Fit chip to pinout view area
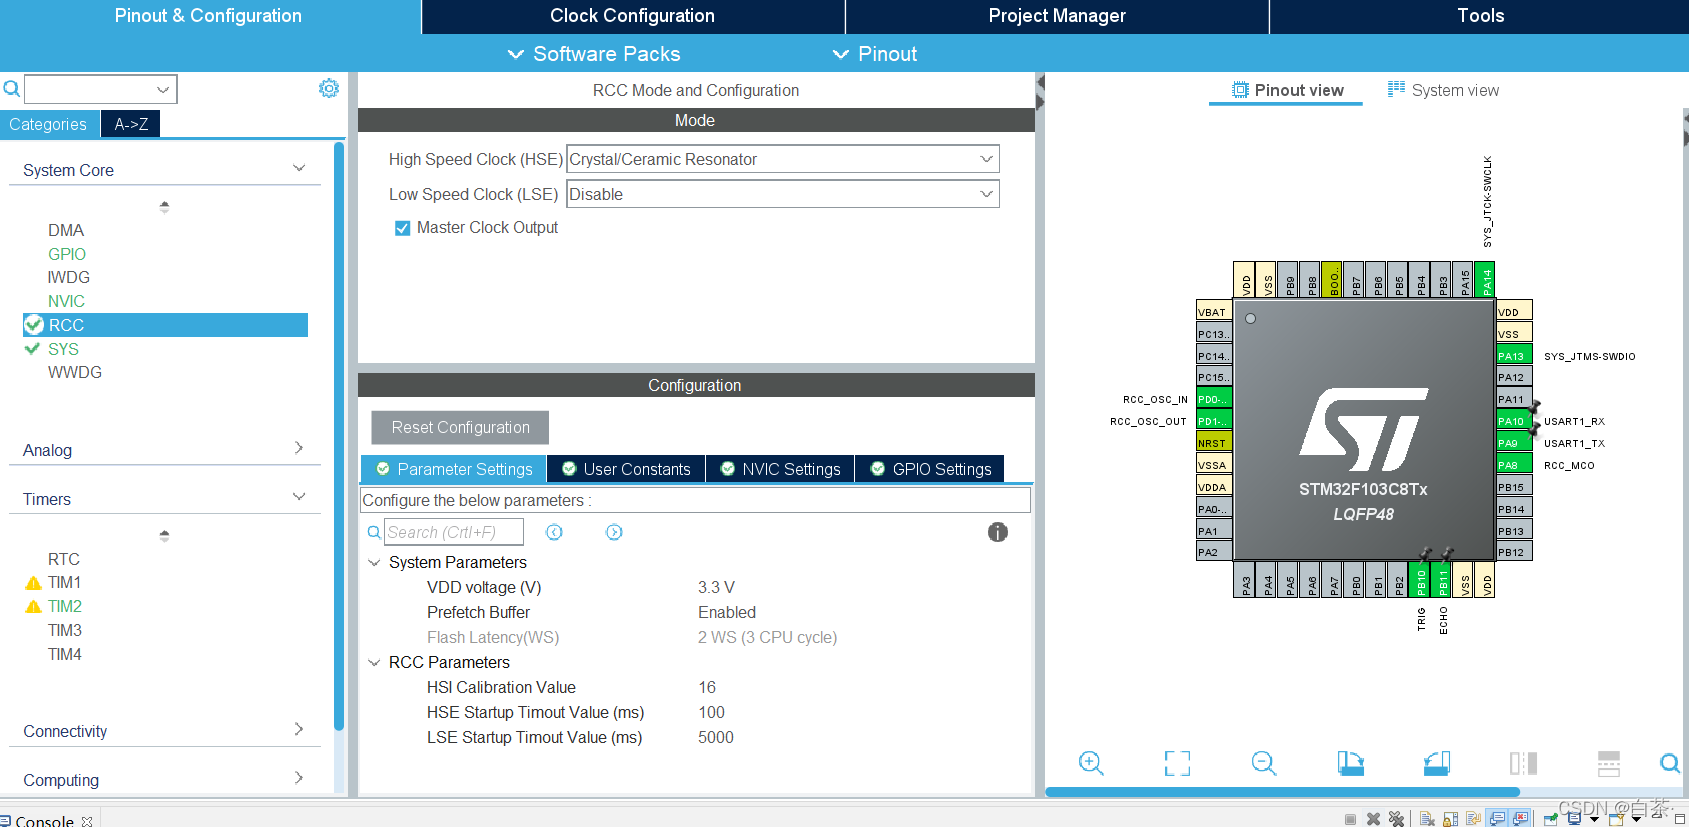Image resolution: width=1689 pixels, height=827 pixels. (1177, 763)
